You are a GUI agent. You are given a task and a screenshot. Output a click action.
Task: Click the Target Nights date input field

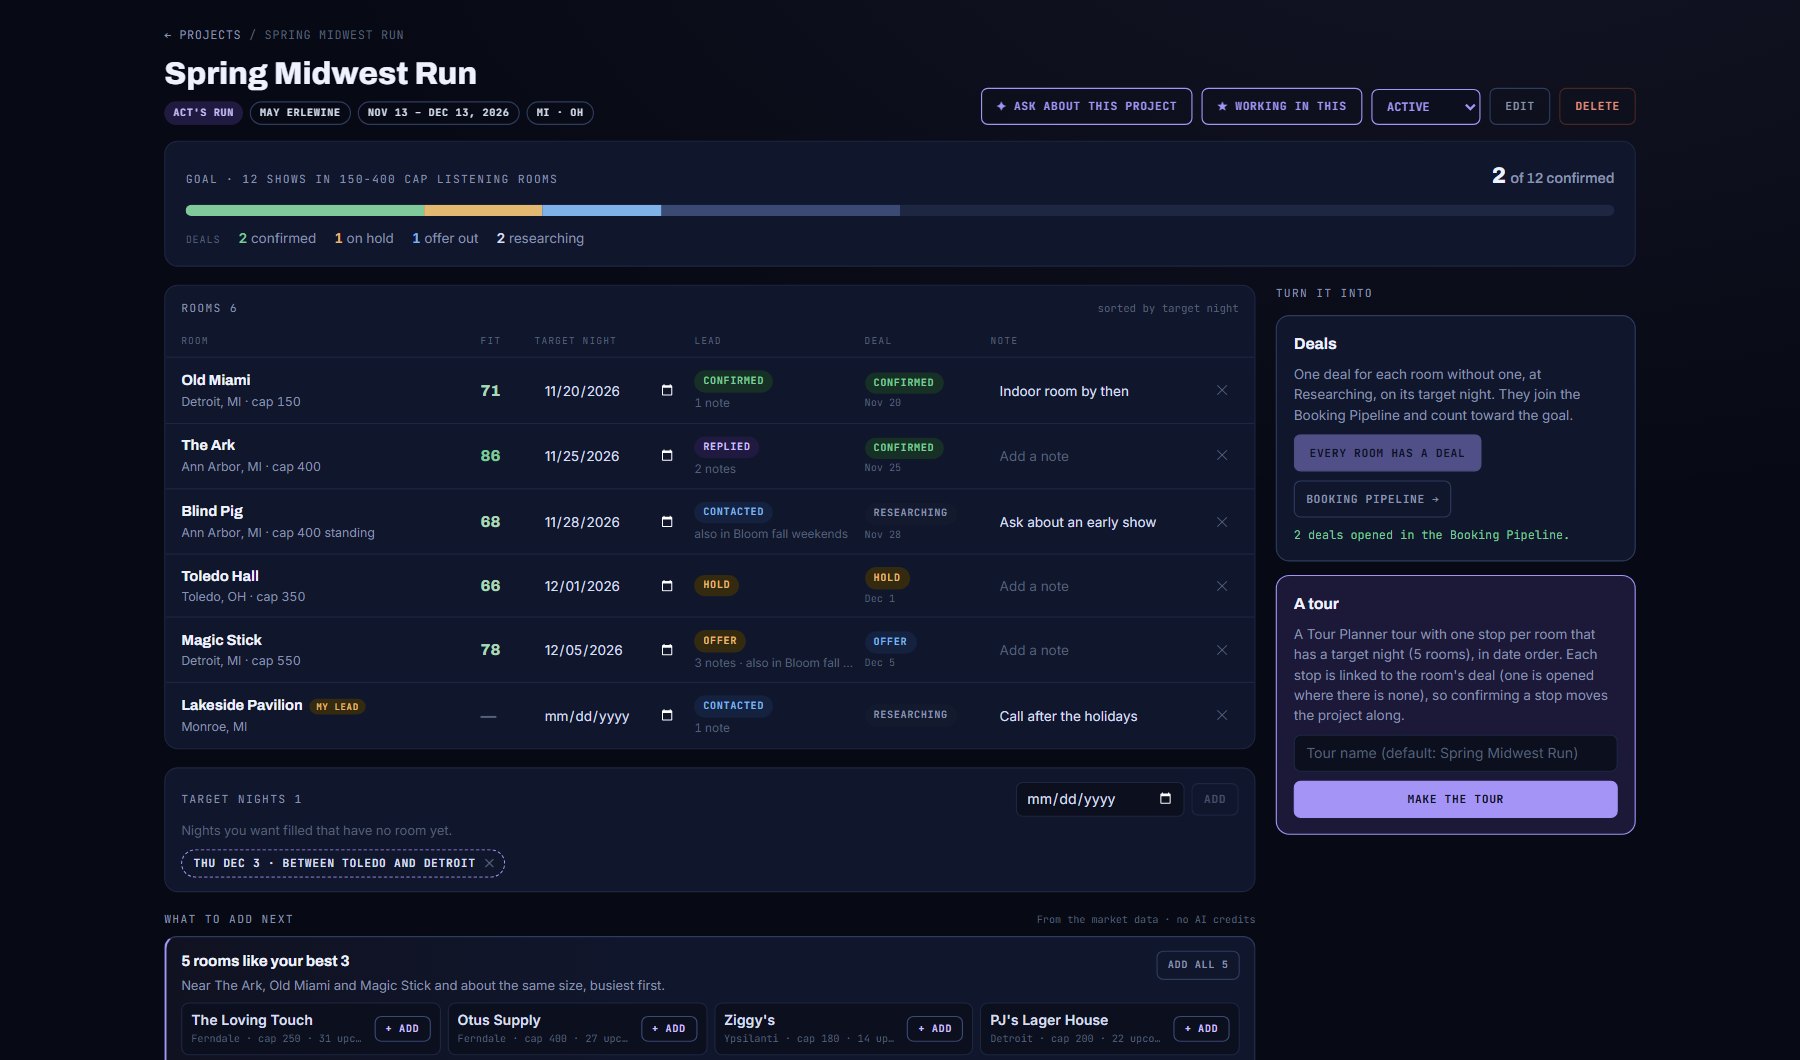coord(1100,799)
